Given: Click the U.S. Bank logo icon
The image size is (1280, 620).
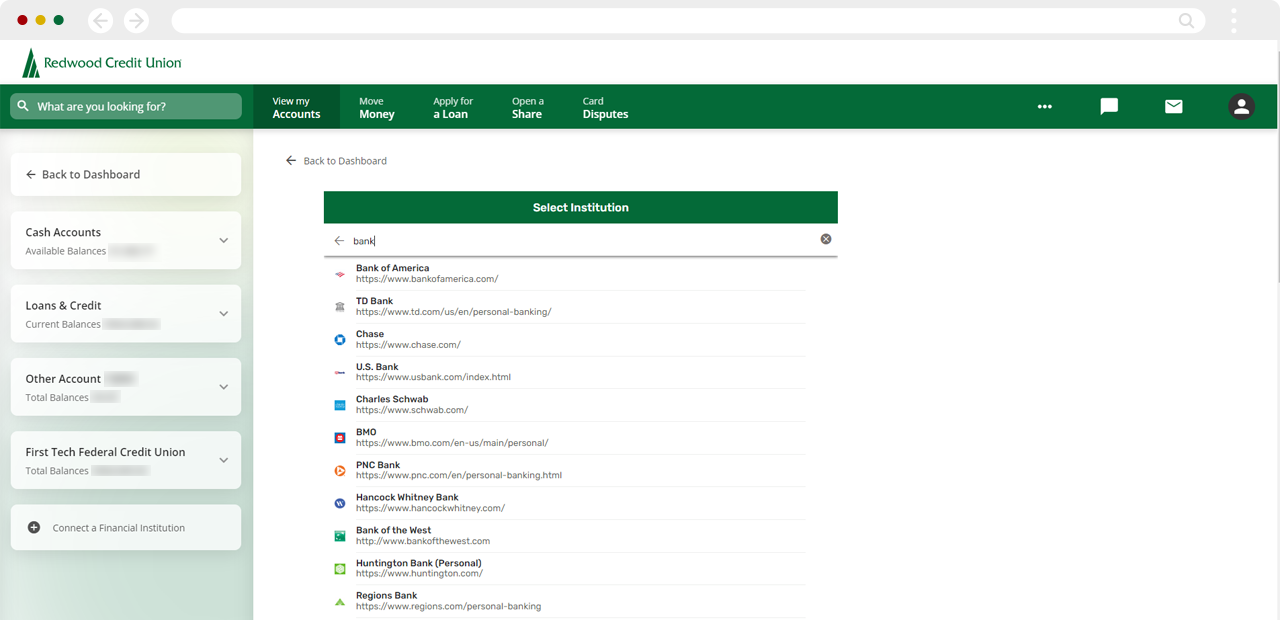Looking at the screenshot, I should (340, 372).
